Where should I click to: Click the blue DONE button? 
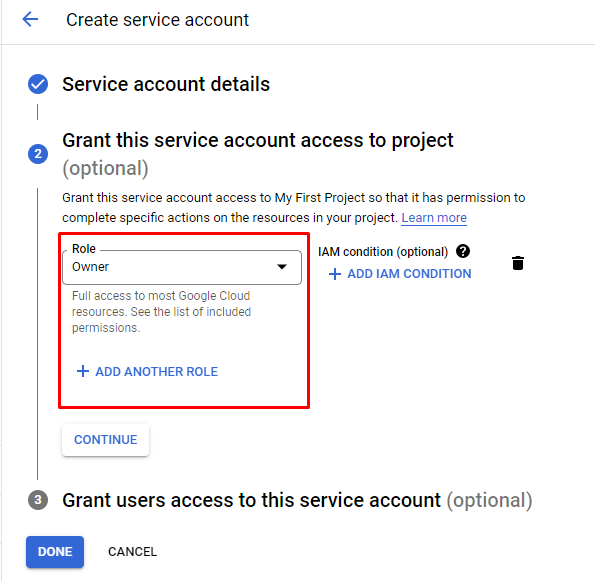(x=55, y=552)
